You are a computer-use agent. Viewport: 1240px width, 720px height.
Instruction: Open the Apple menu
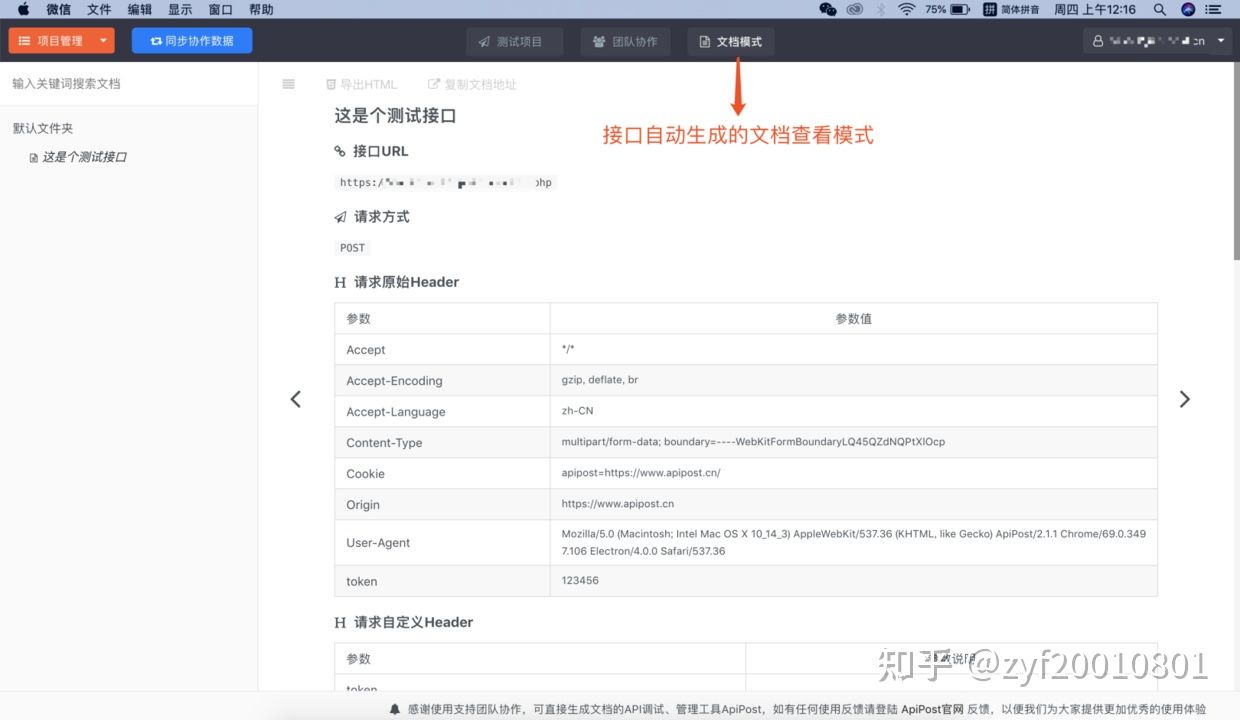pos(23,9)
